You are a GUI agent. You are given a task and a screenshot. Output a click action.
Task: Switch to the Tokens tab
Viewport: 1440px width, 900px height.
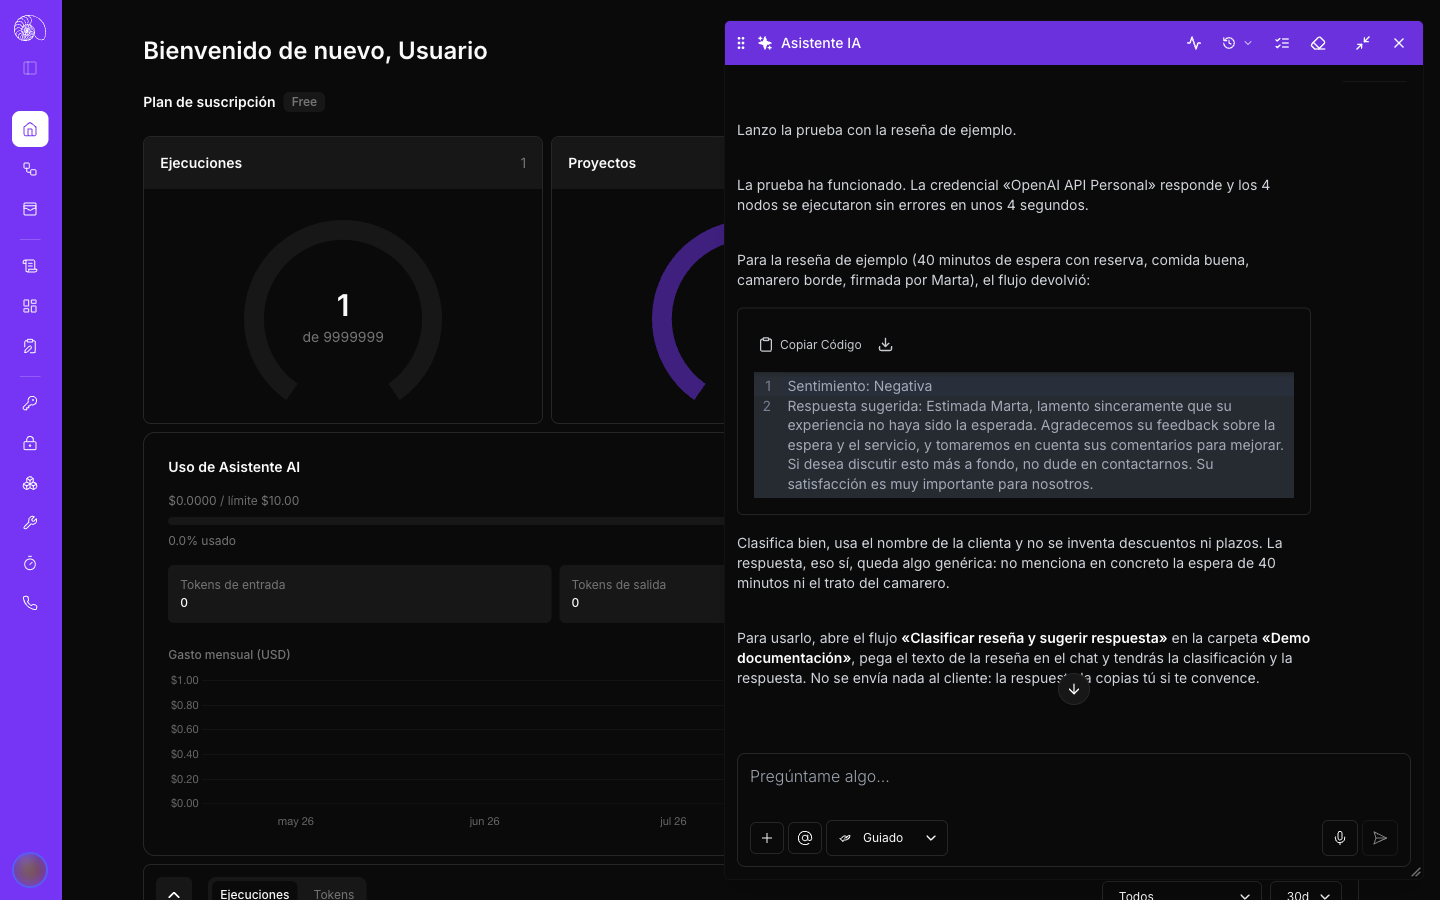[334, 894]
